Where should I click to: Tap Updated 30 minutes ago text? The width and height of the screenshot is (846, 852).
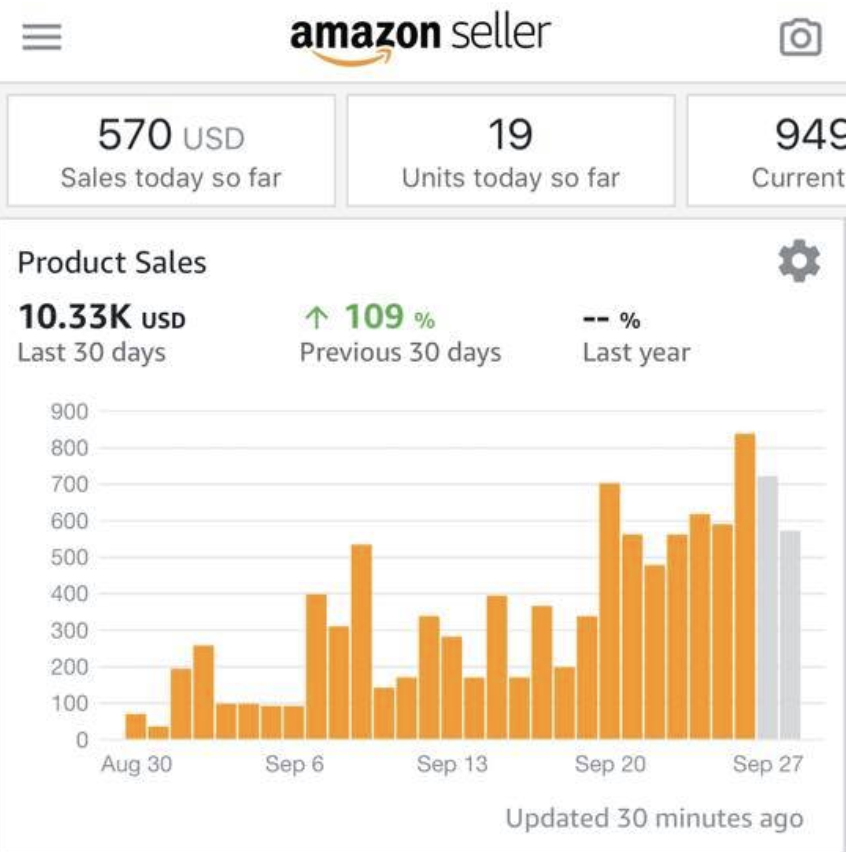click(654, 818)
